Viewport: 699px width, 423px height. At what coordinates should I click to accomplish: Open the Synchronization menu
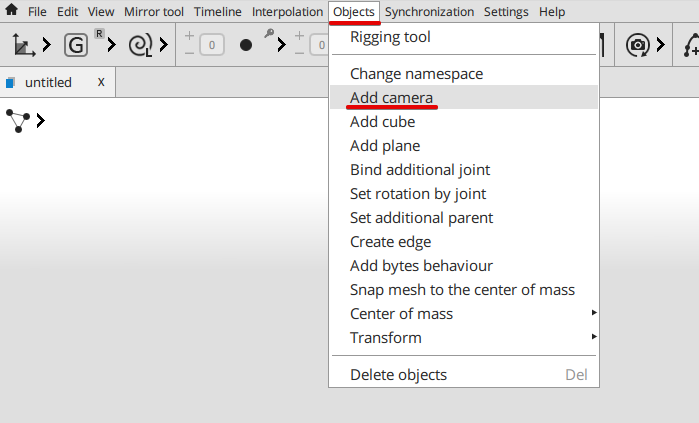429,12
